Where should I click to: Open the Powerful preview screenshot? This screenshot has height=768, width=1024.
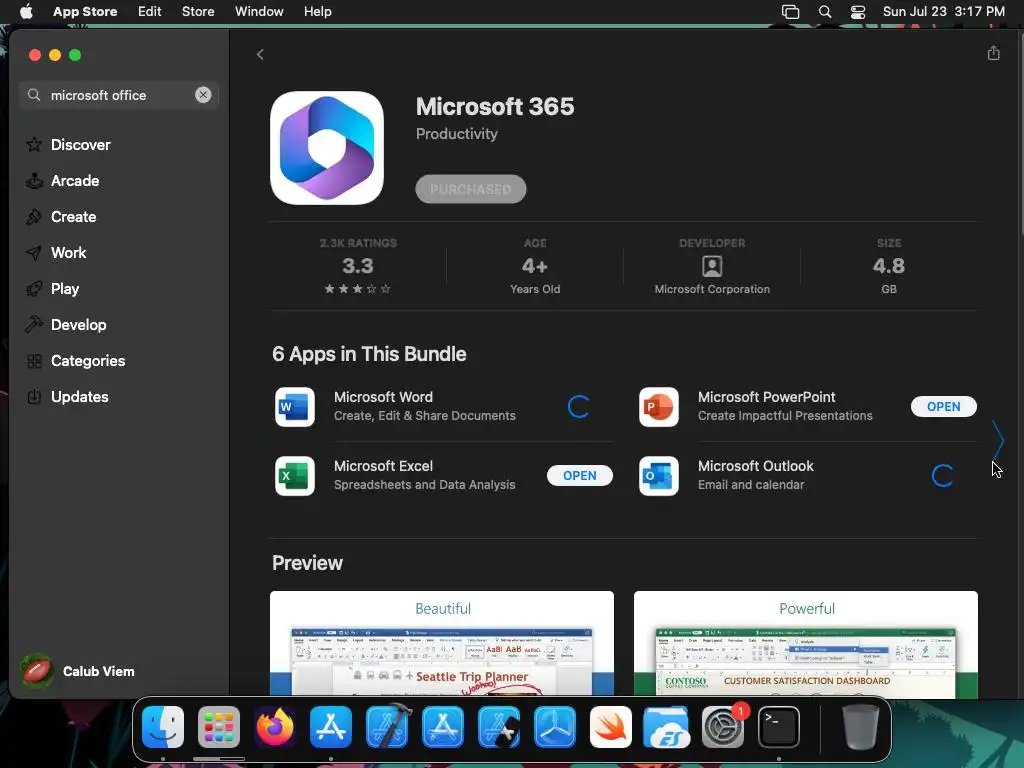click(805, 643)
